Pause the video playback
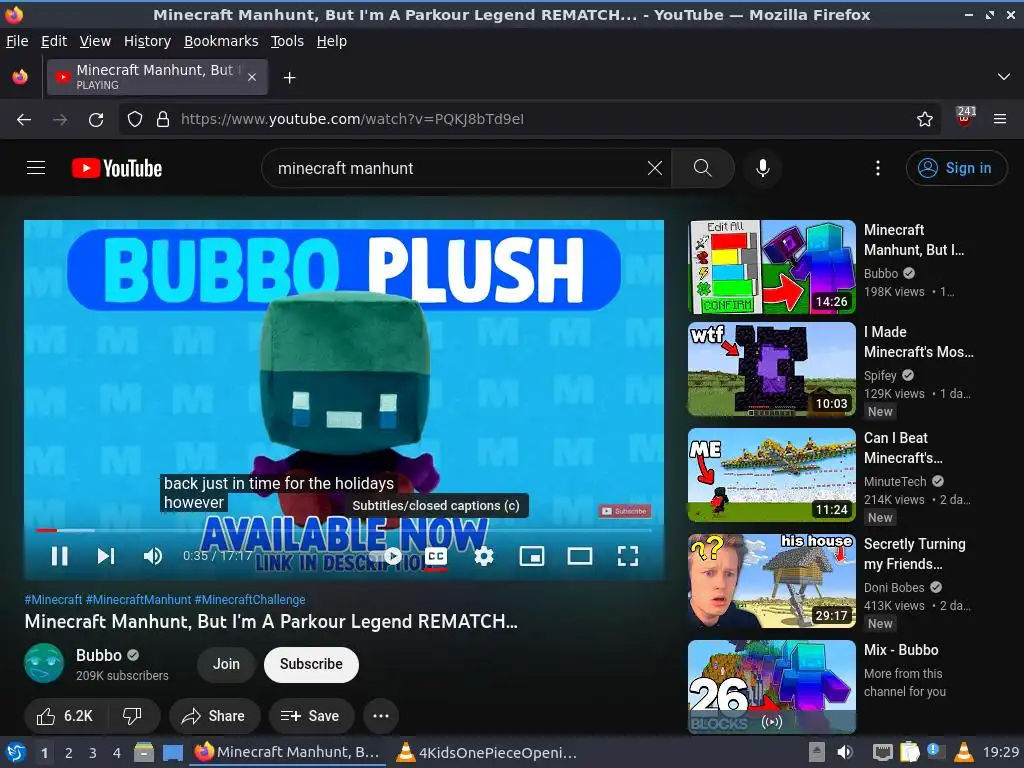 pos(59,556)
